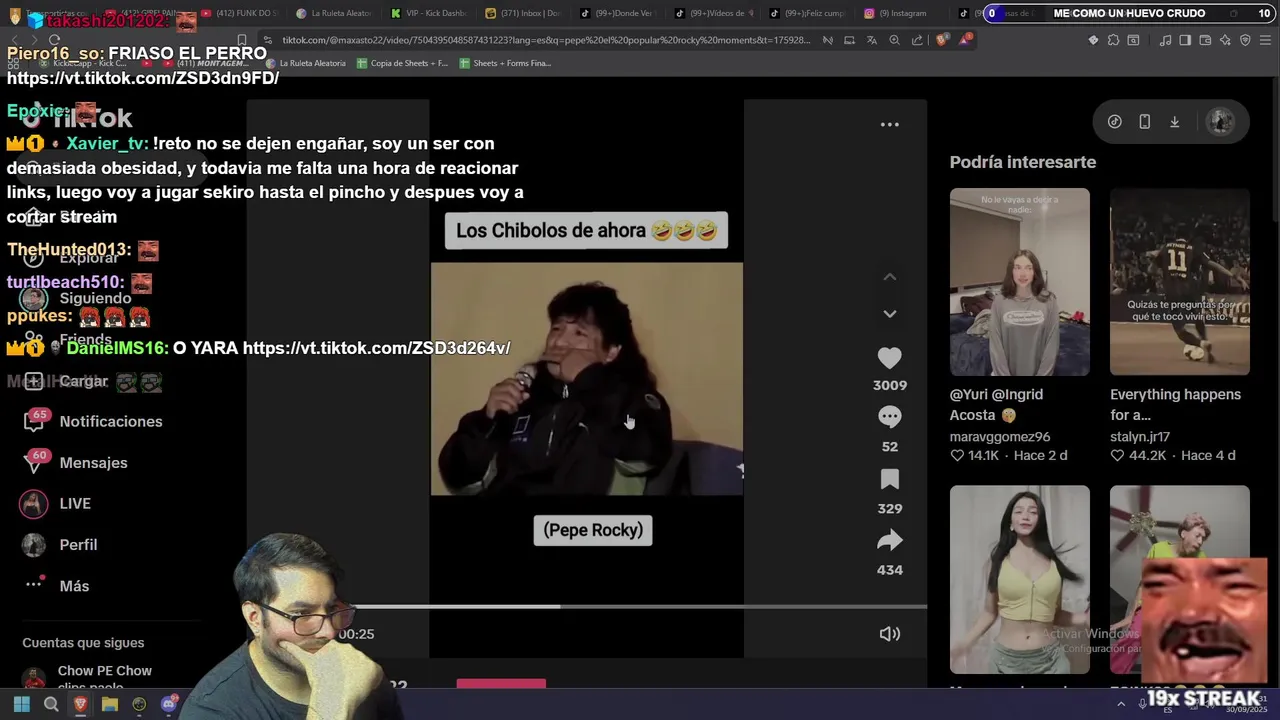Click the browser translate icon
Viewport: 1280px width, 720px height.
(x=871, y=40)
